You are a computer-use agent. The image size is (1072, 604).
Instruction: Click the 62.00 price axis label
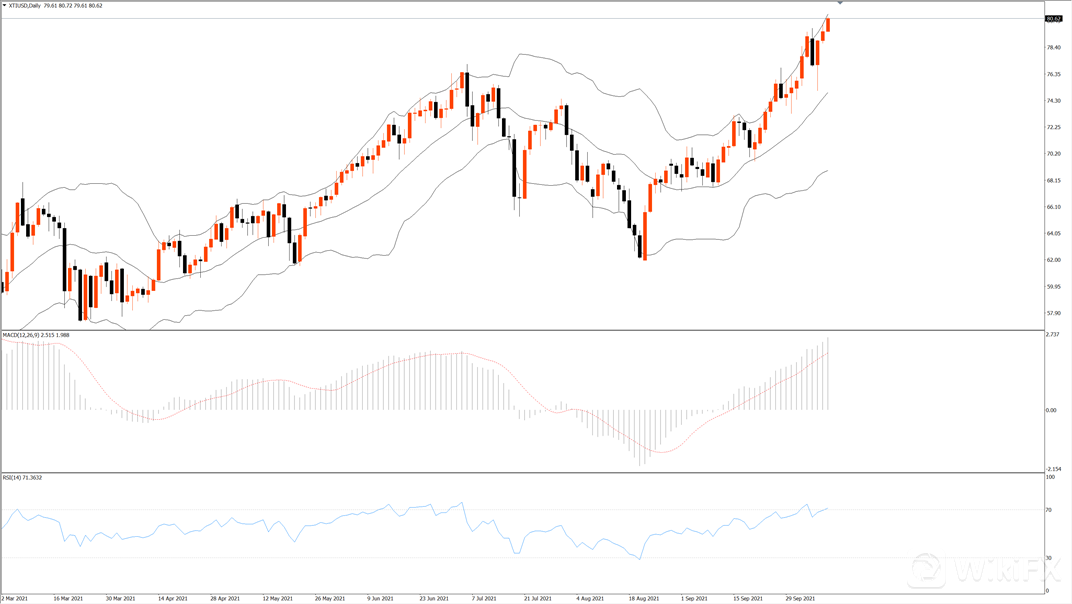pos(1053,260)
